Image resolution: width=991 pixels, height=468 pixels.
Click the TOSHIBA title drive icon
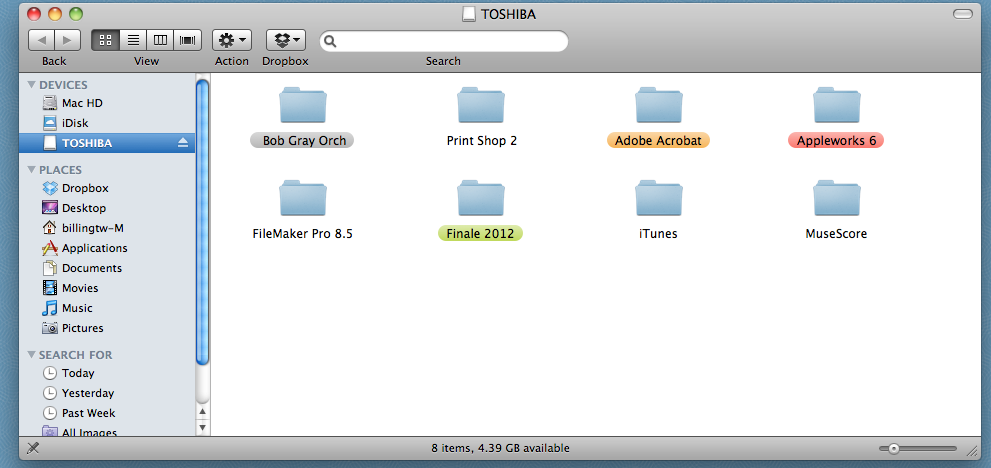pyautogui.click(x=468, y=14)
